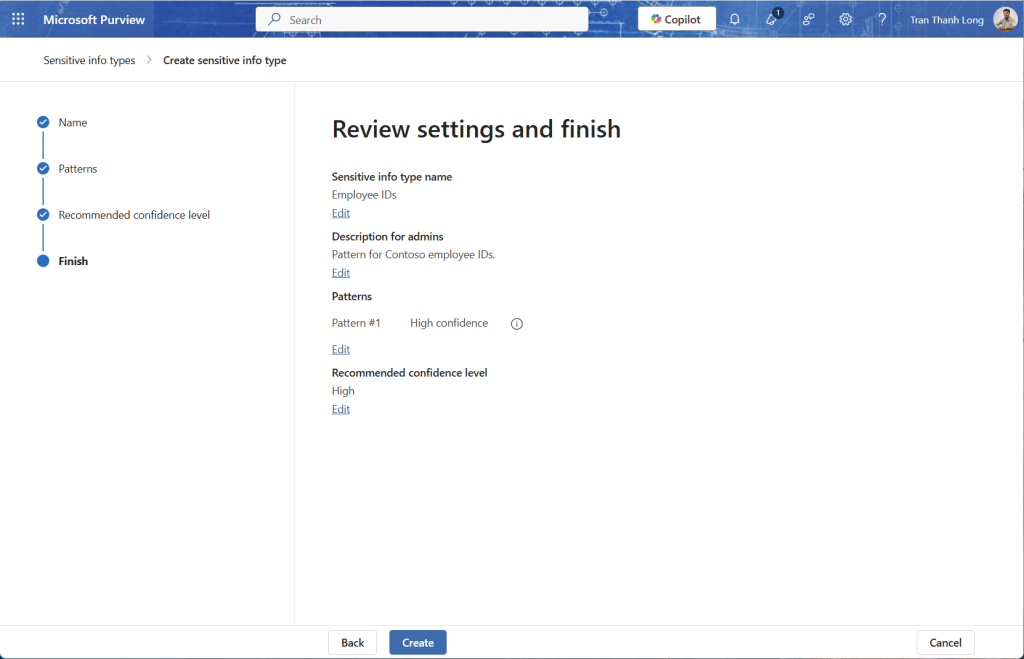
Task: Go to the Name step
Action: pos(72,122)
